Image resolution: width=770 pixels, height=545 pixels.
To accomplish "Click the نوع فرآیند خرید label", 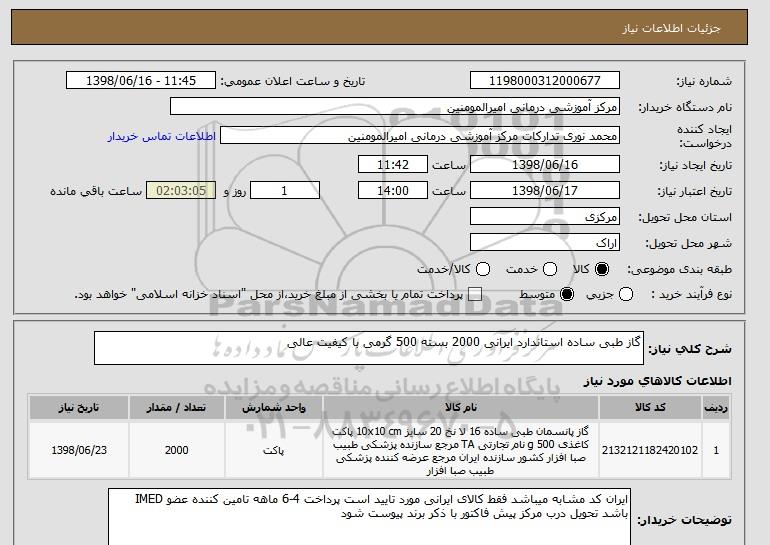I will tap(691, 295).
